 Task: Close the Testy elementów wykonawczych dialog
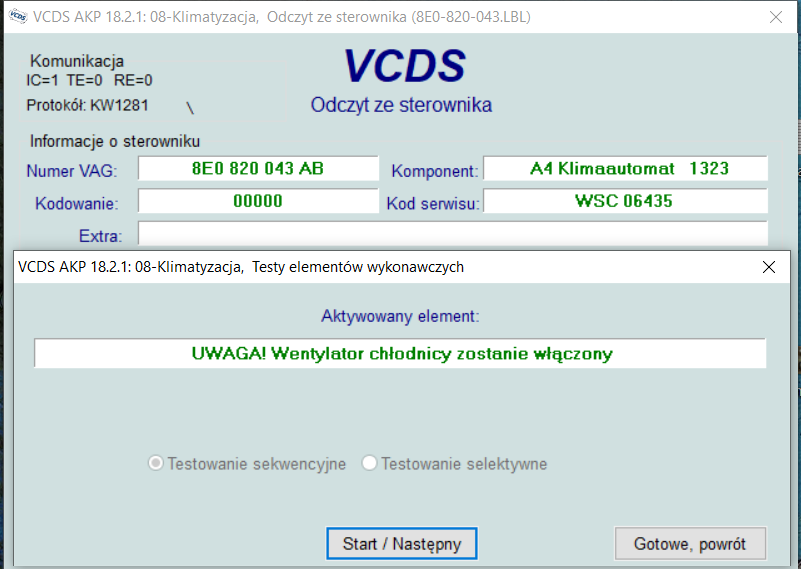pyautogui.click(x=769, y=267)
